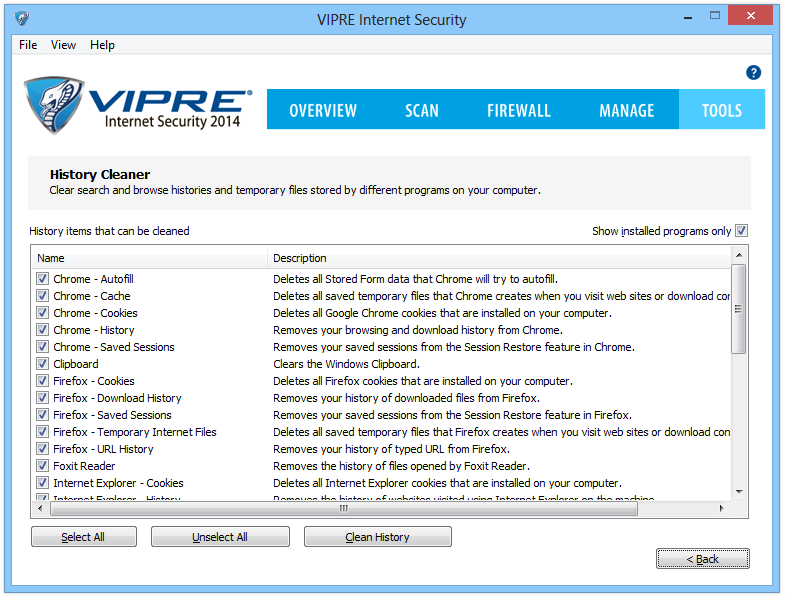
Task: Deselect the Firefox - Cookies checkbox
Action: 43,381
